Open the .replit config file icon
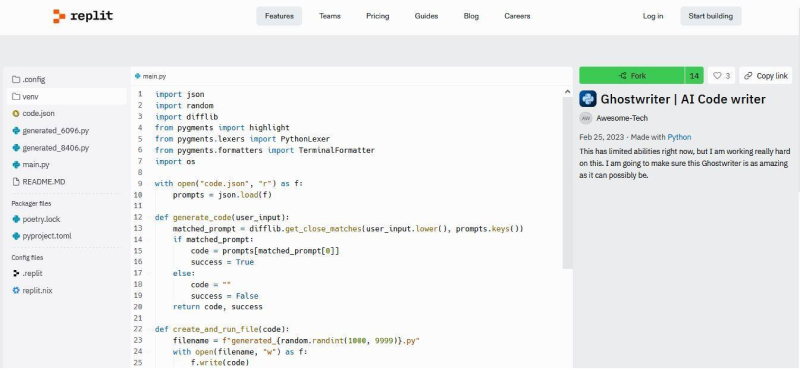Viewport: 800px width, 369px height. point(16,274)
